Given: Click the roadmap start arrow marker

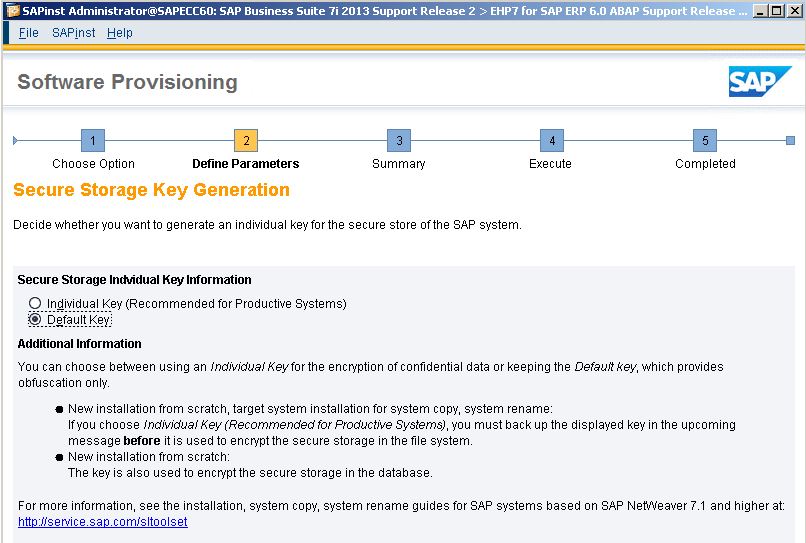Looking at the screenshot, I should [15, 140].
